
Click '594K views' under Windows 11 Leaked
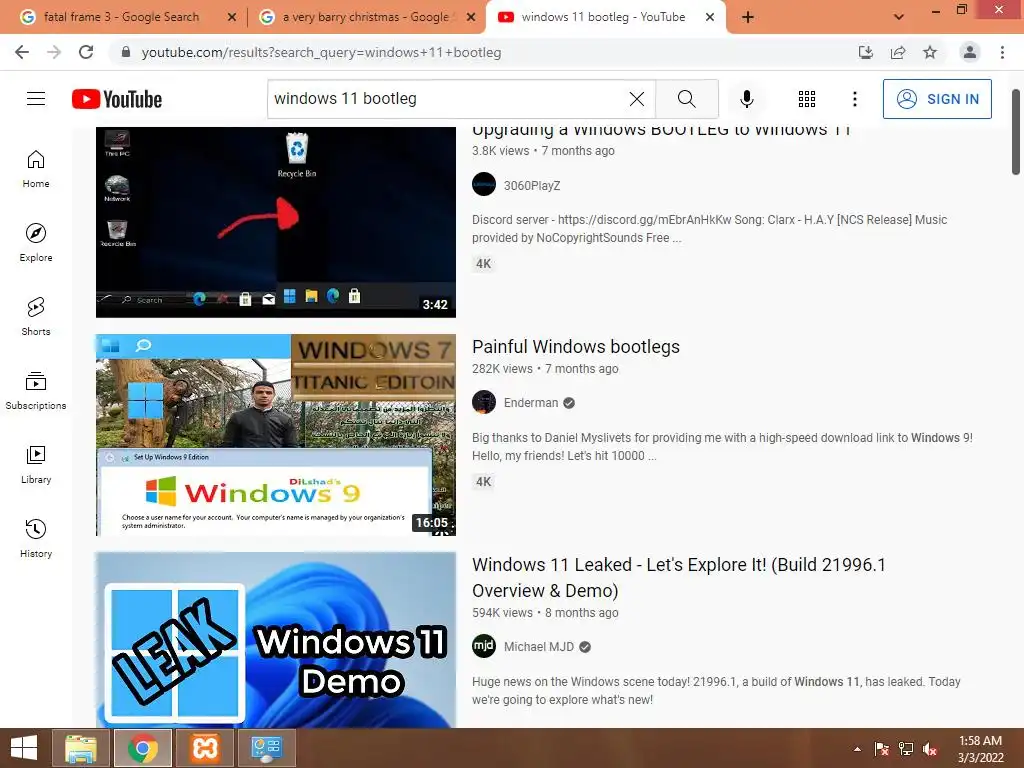[x=502, y=613]
